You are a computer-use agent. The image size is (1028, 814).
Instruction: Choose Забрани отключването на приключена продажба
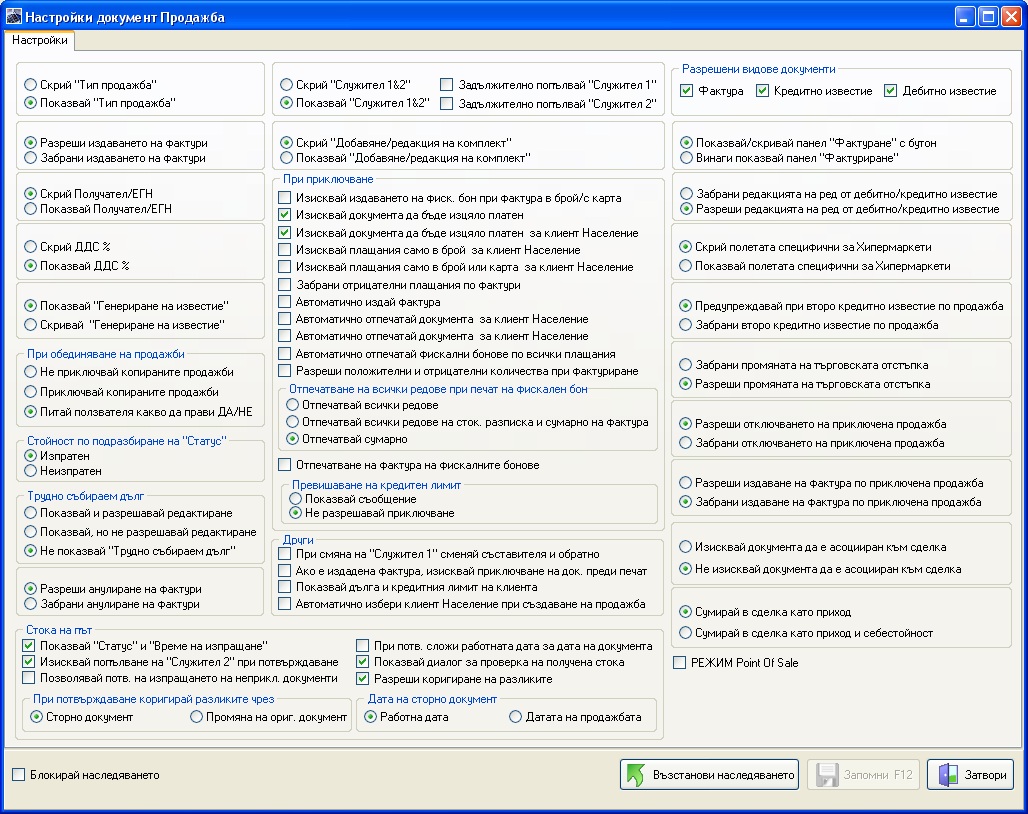tap(686, 443)
